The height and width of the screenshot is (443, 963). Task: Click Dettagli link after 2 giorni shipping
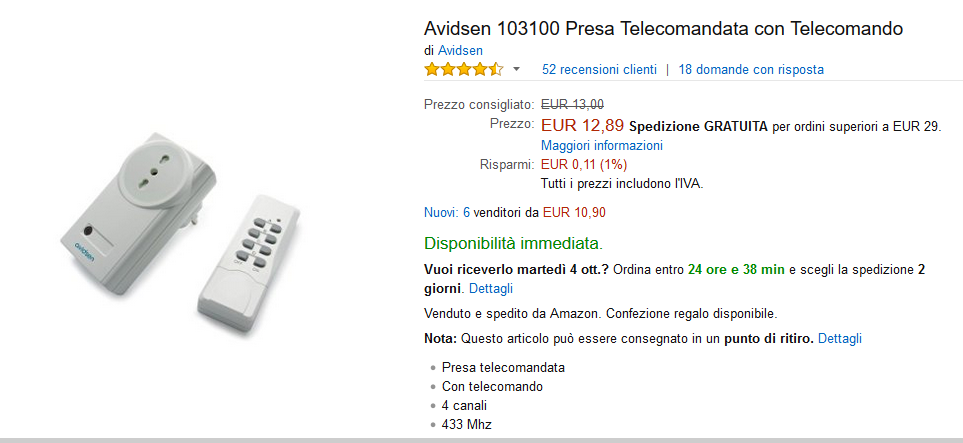click(491, 288)
